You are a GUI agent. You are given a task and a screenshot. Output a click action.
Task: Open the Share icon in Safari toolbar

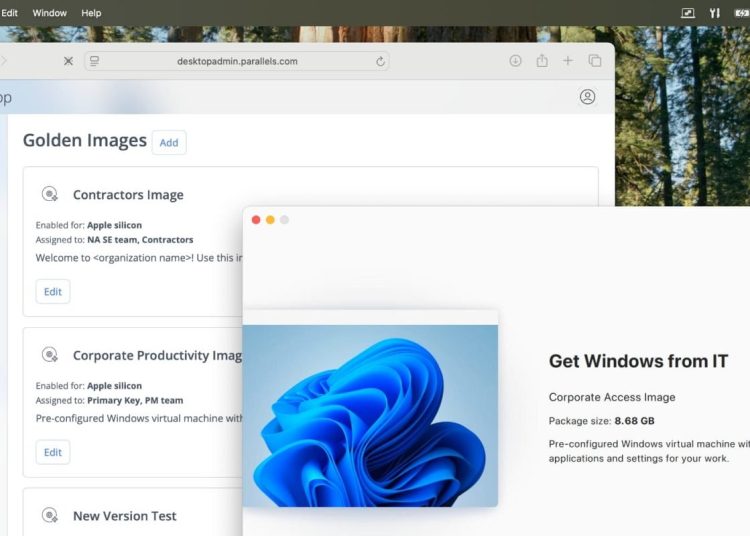(541, 61)
